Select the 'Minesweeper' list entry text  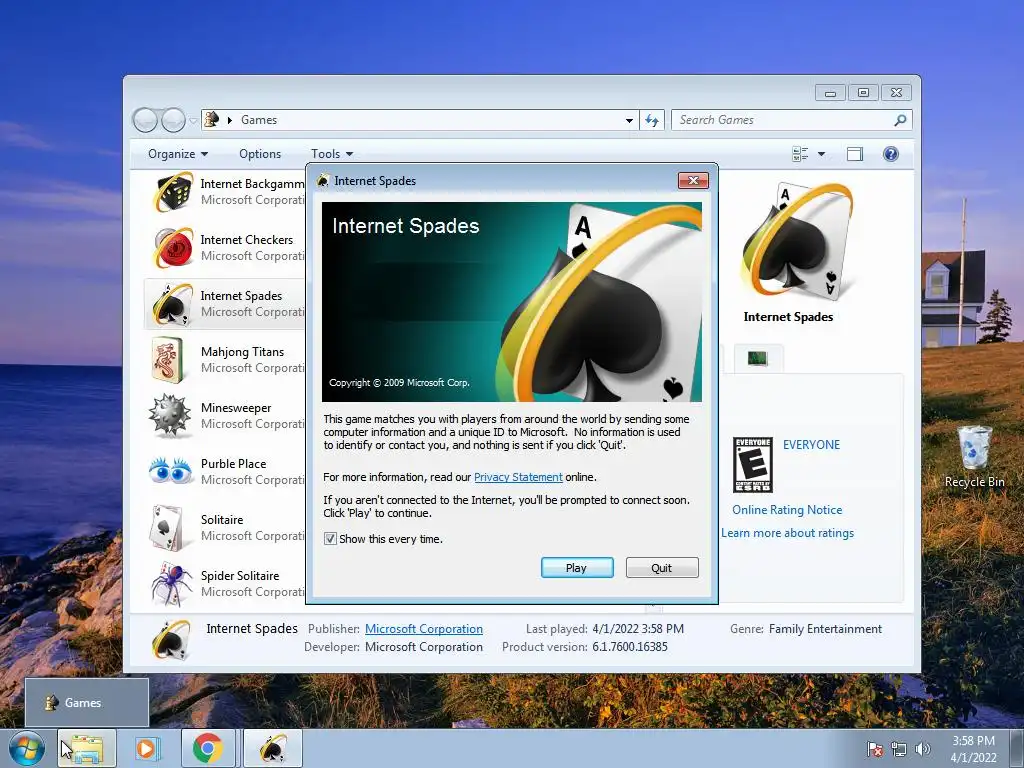click(x=236, y=408)
